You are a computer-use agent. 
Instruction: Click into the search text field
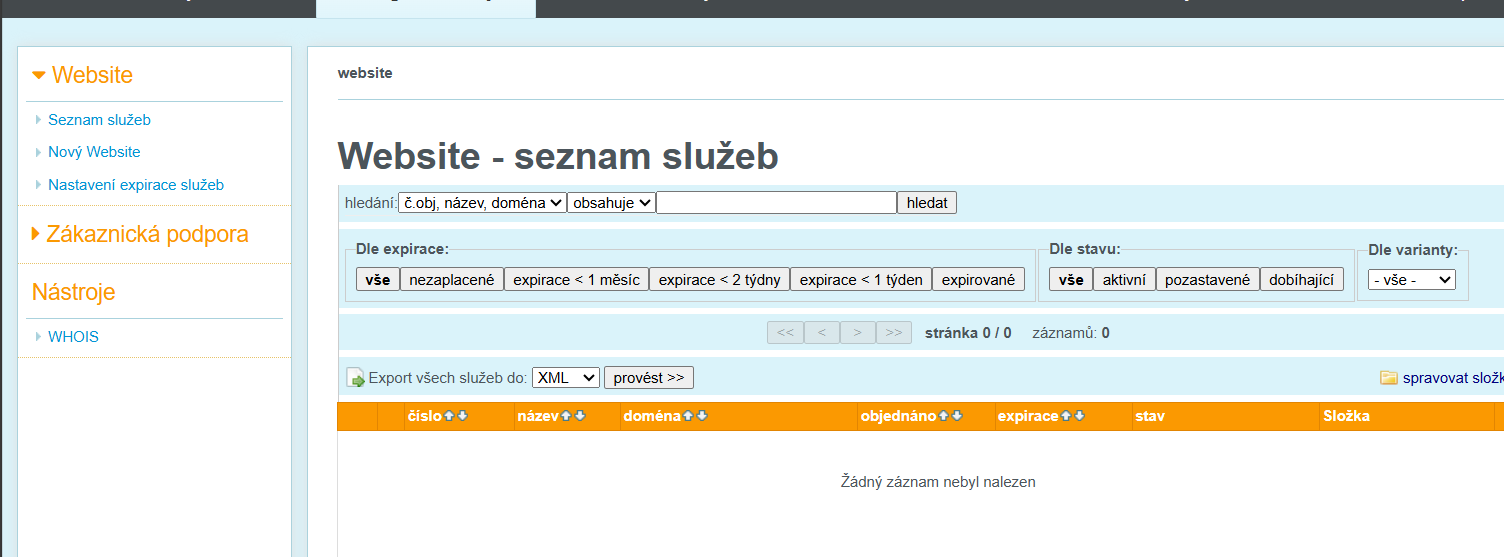point(776,203)
